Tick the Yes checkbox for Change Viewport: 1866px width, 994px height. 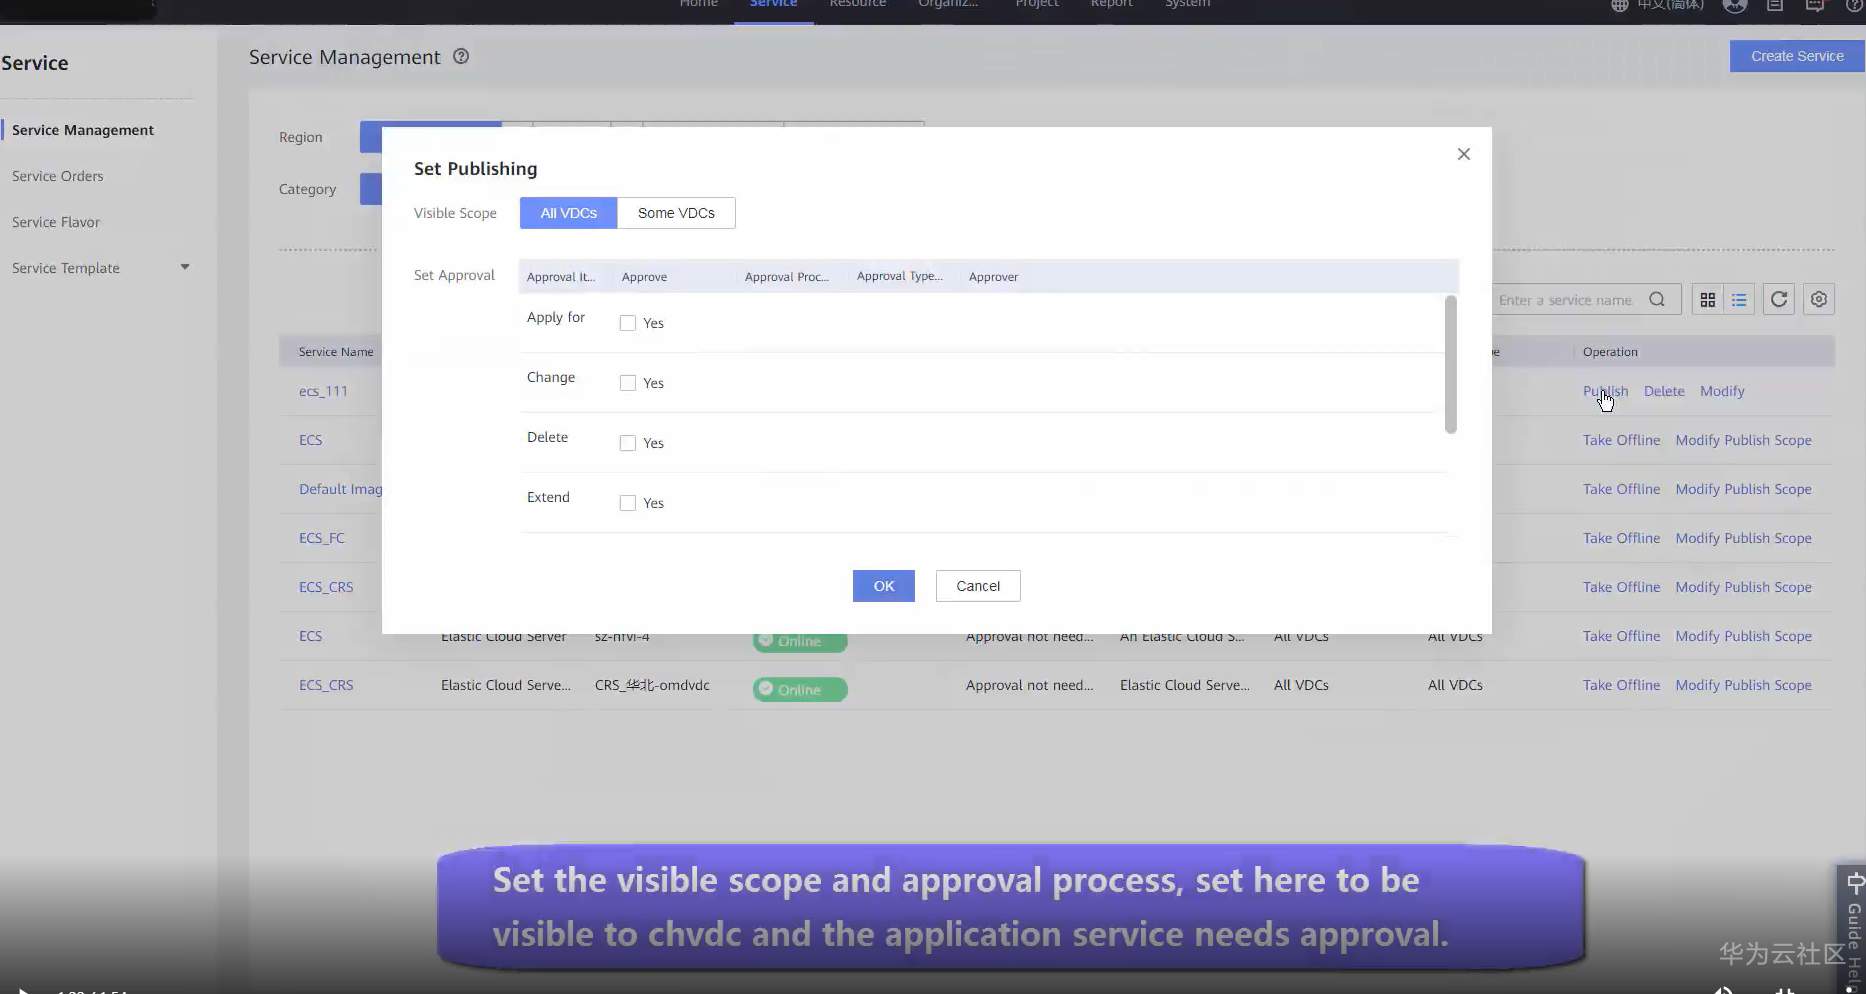[x=628, y=383]
